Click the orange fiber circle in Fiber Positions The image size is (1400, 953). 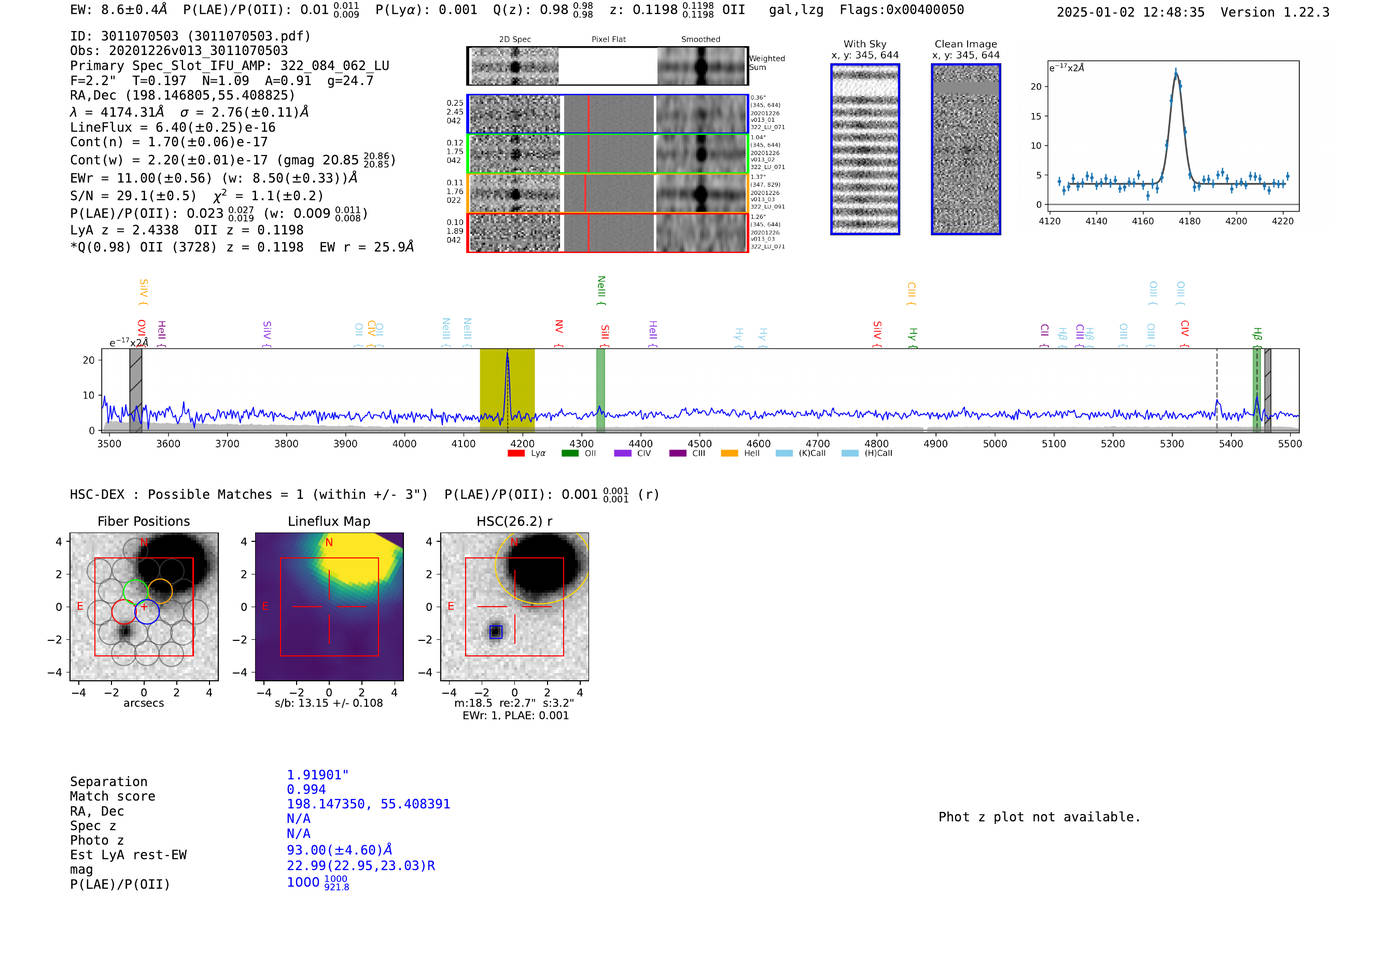[160, 591]
